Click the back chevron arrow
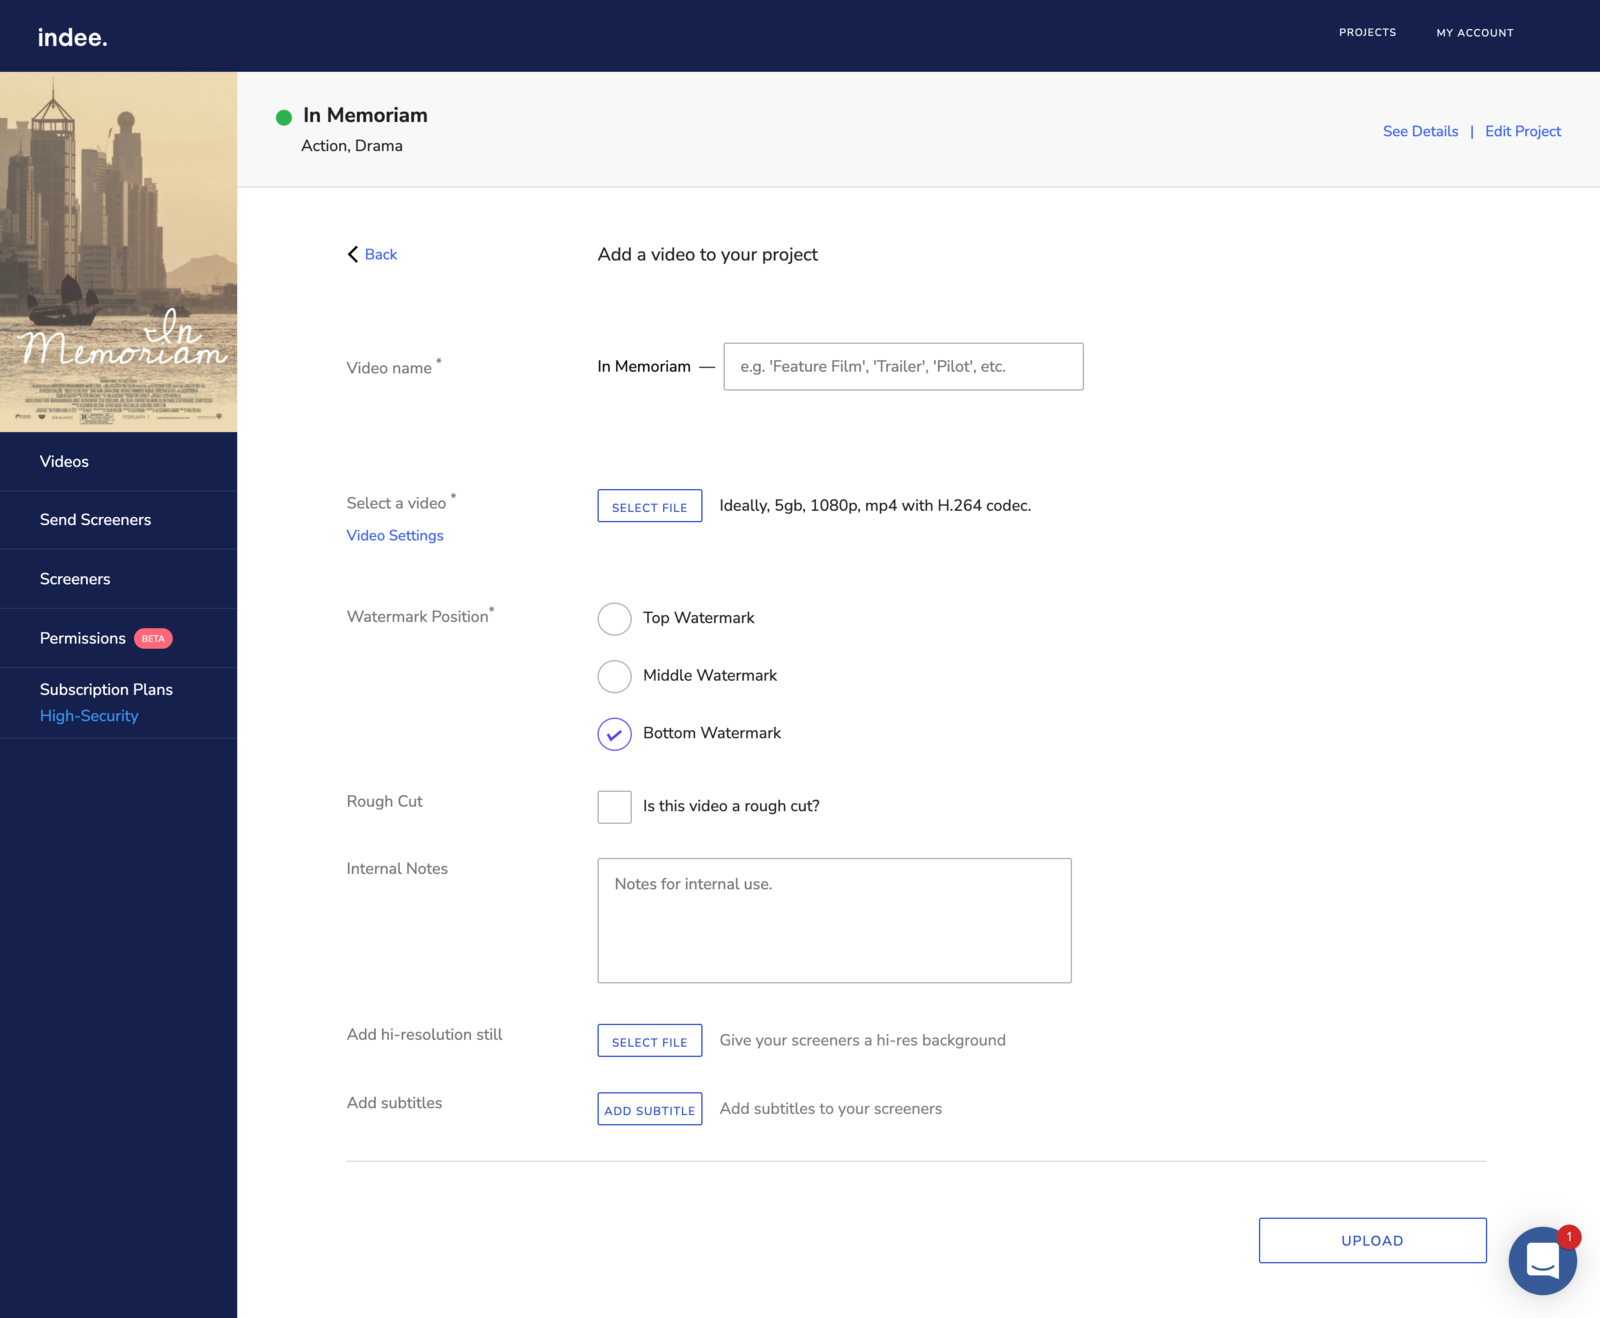This screenshot has height=1318, width=1600. (353, 254)
